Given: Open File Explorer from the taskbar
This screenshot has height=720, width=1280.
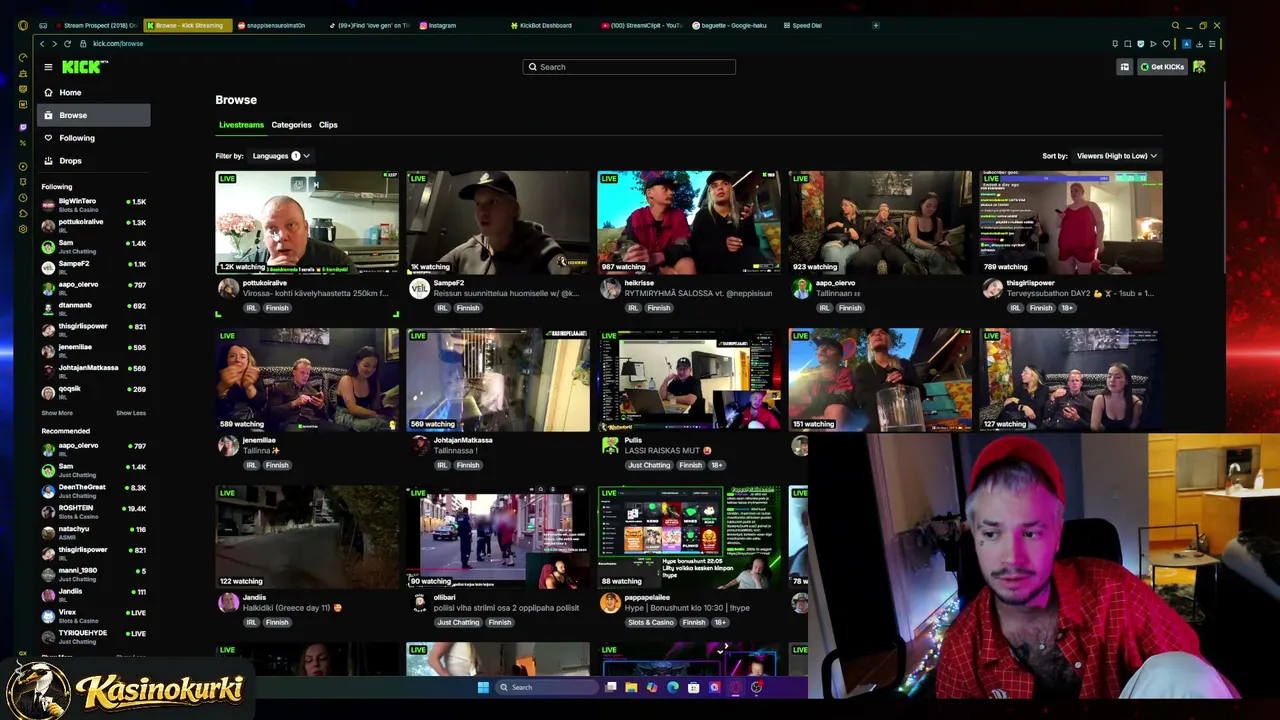Looking at the screenshot, I should (631, 687).
